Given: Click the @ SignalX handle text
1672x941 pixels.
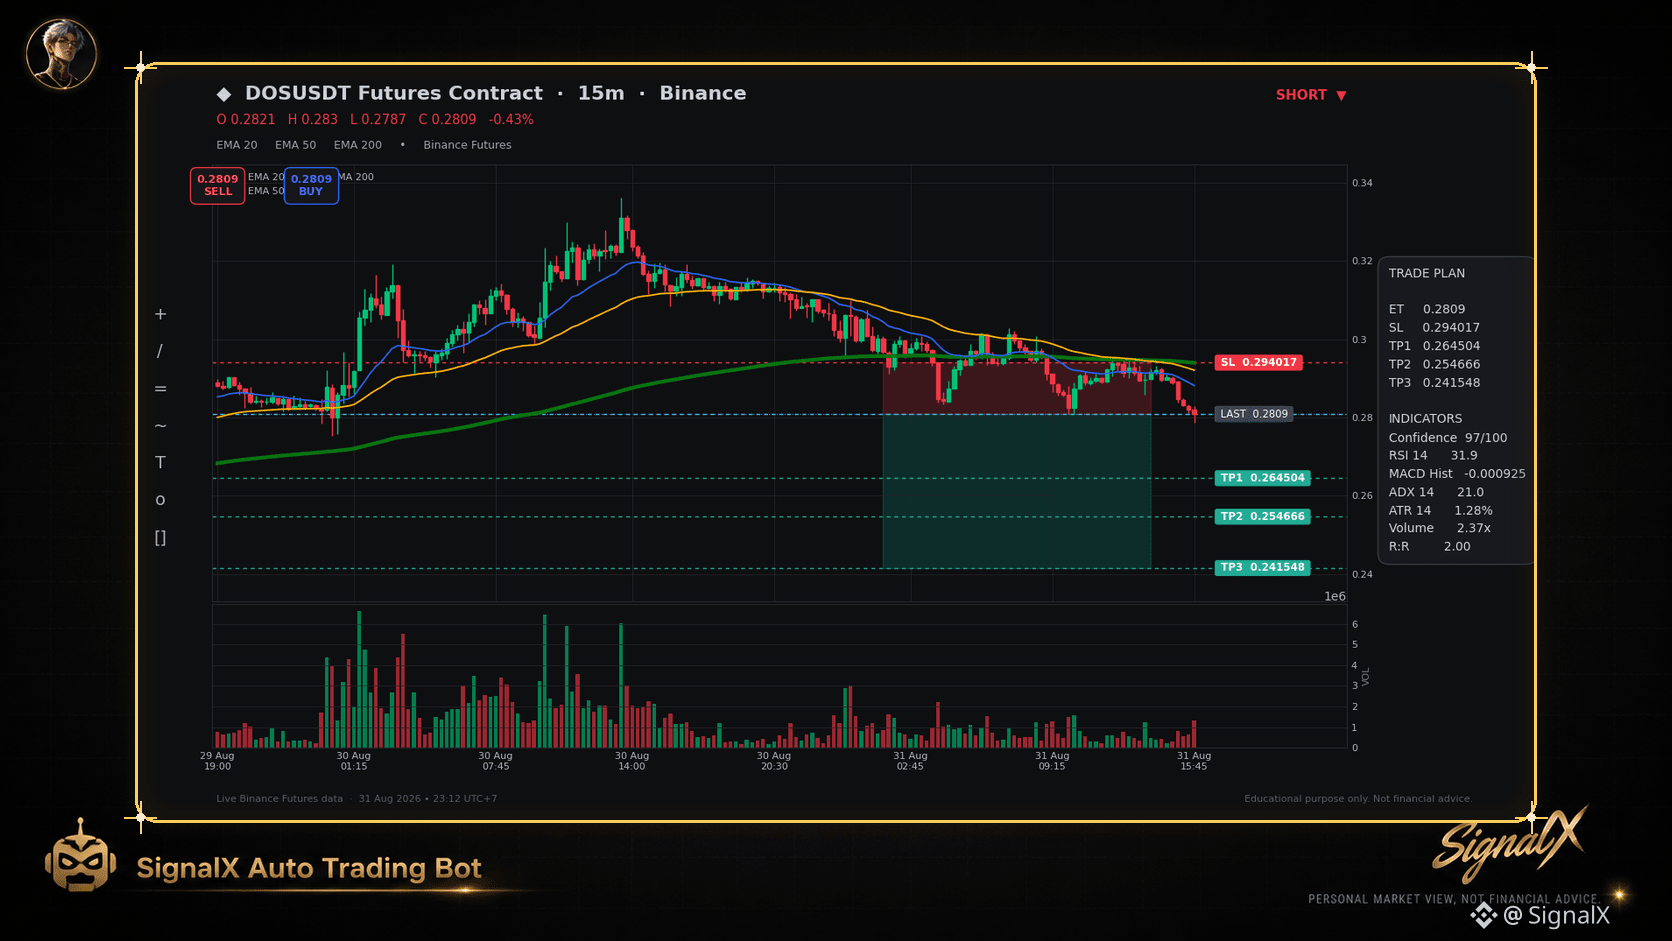Looking at the screenshot, I should click(x=1557, y=915).
